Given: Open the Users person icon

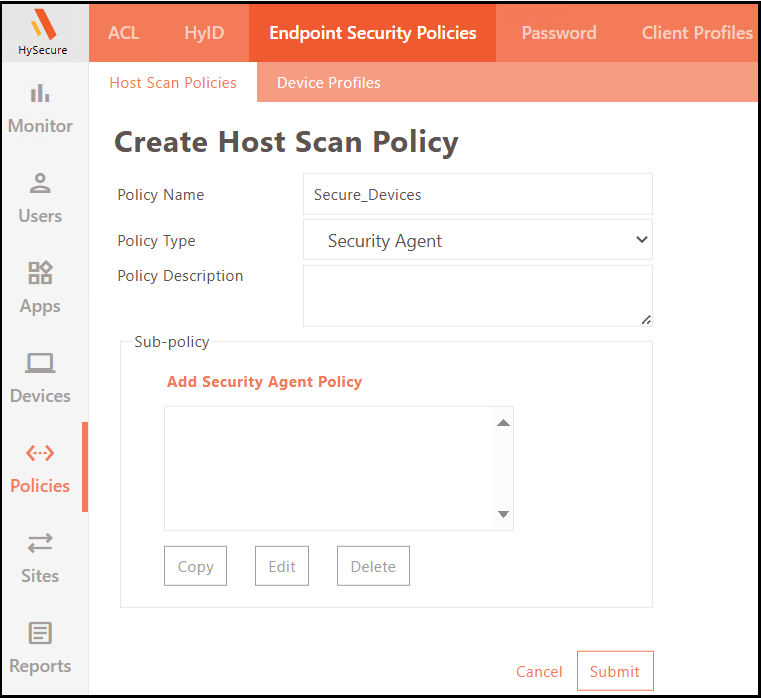Looking at the screenshot, I should point(40,184).
